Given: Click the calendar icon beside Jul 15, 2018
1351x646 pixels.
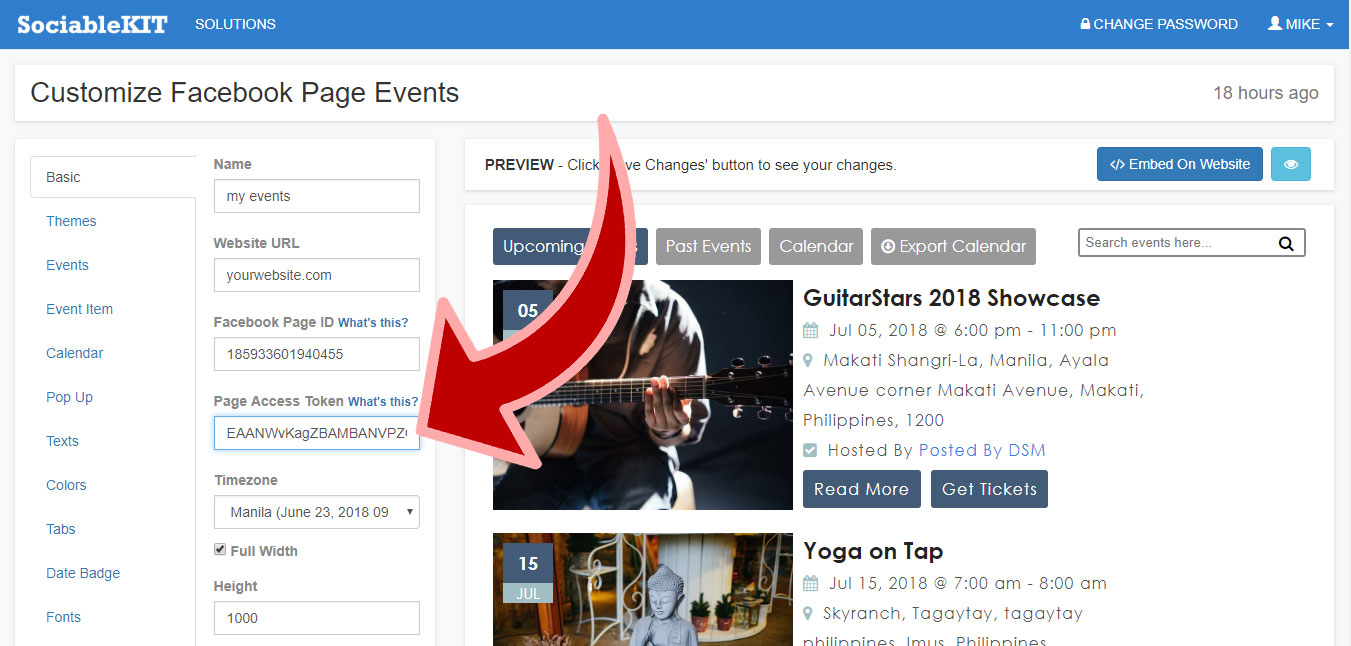Looking at the screenshot, I should tap(811, 583).
